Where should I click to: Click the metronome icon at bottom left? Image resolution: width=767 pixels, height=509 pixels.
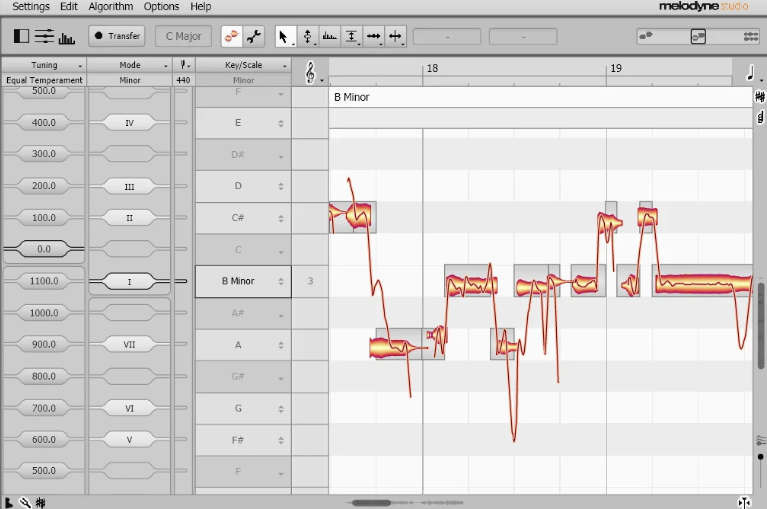click(8, 502)
